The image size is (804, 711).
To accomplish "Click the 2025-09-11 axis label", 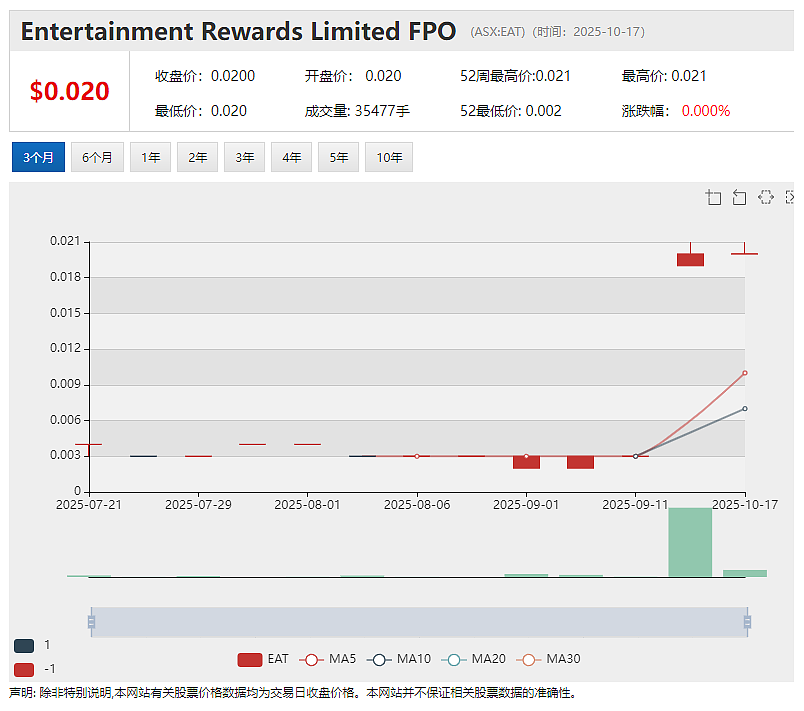I will point(635,505).
